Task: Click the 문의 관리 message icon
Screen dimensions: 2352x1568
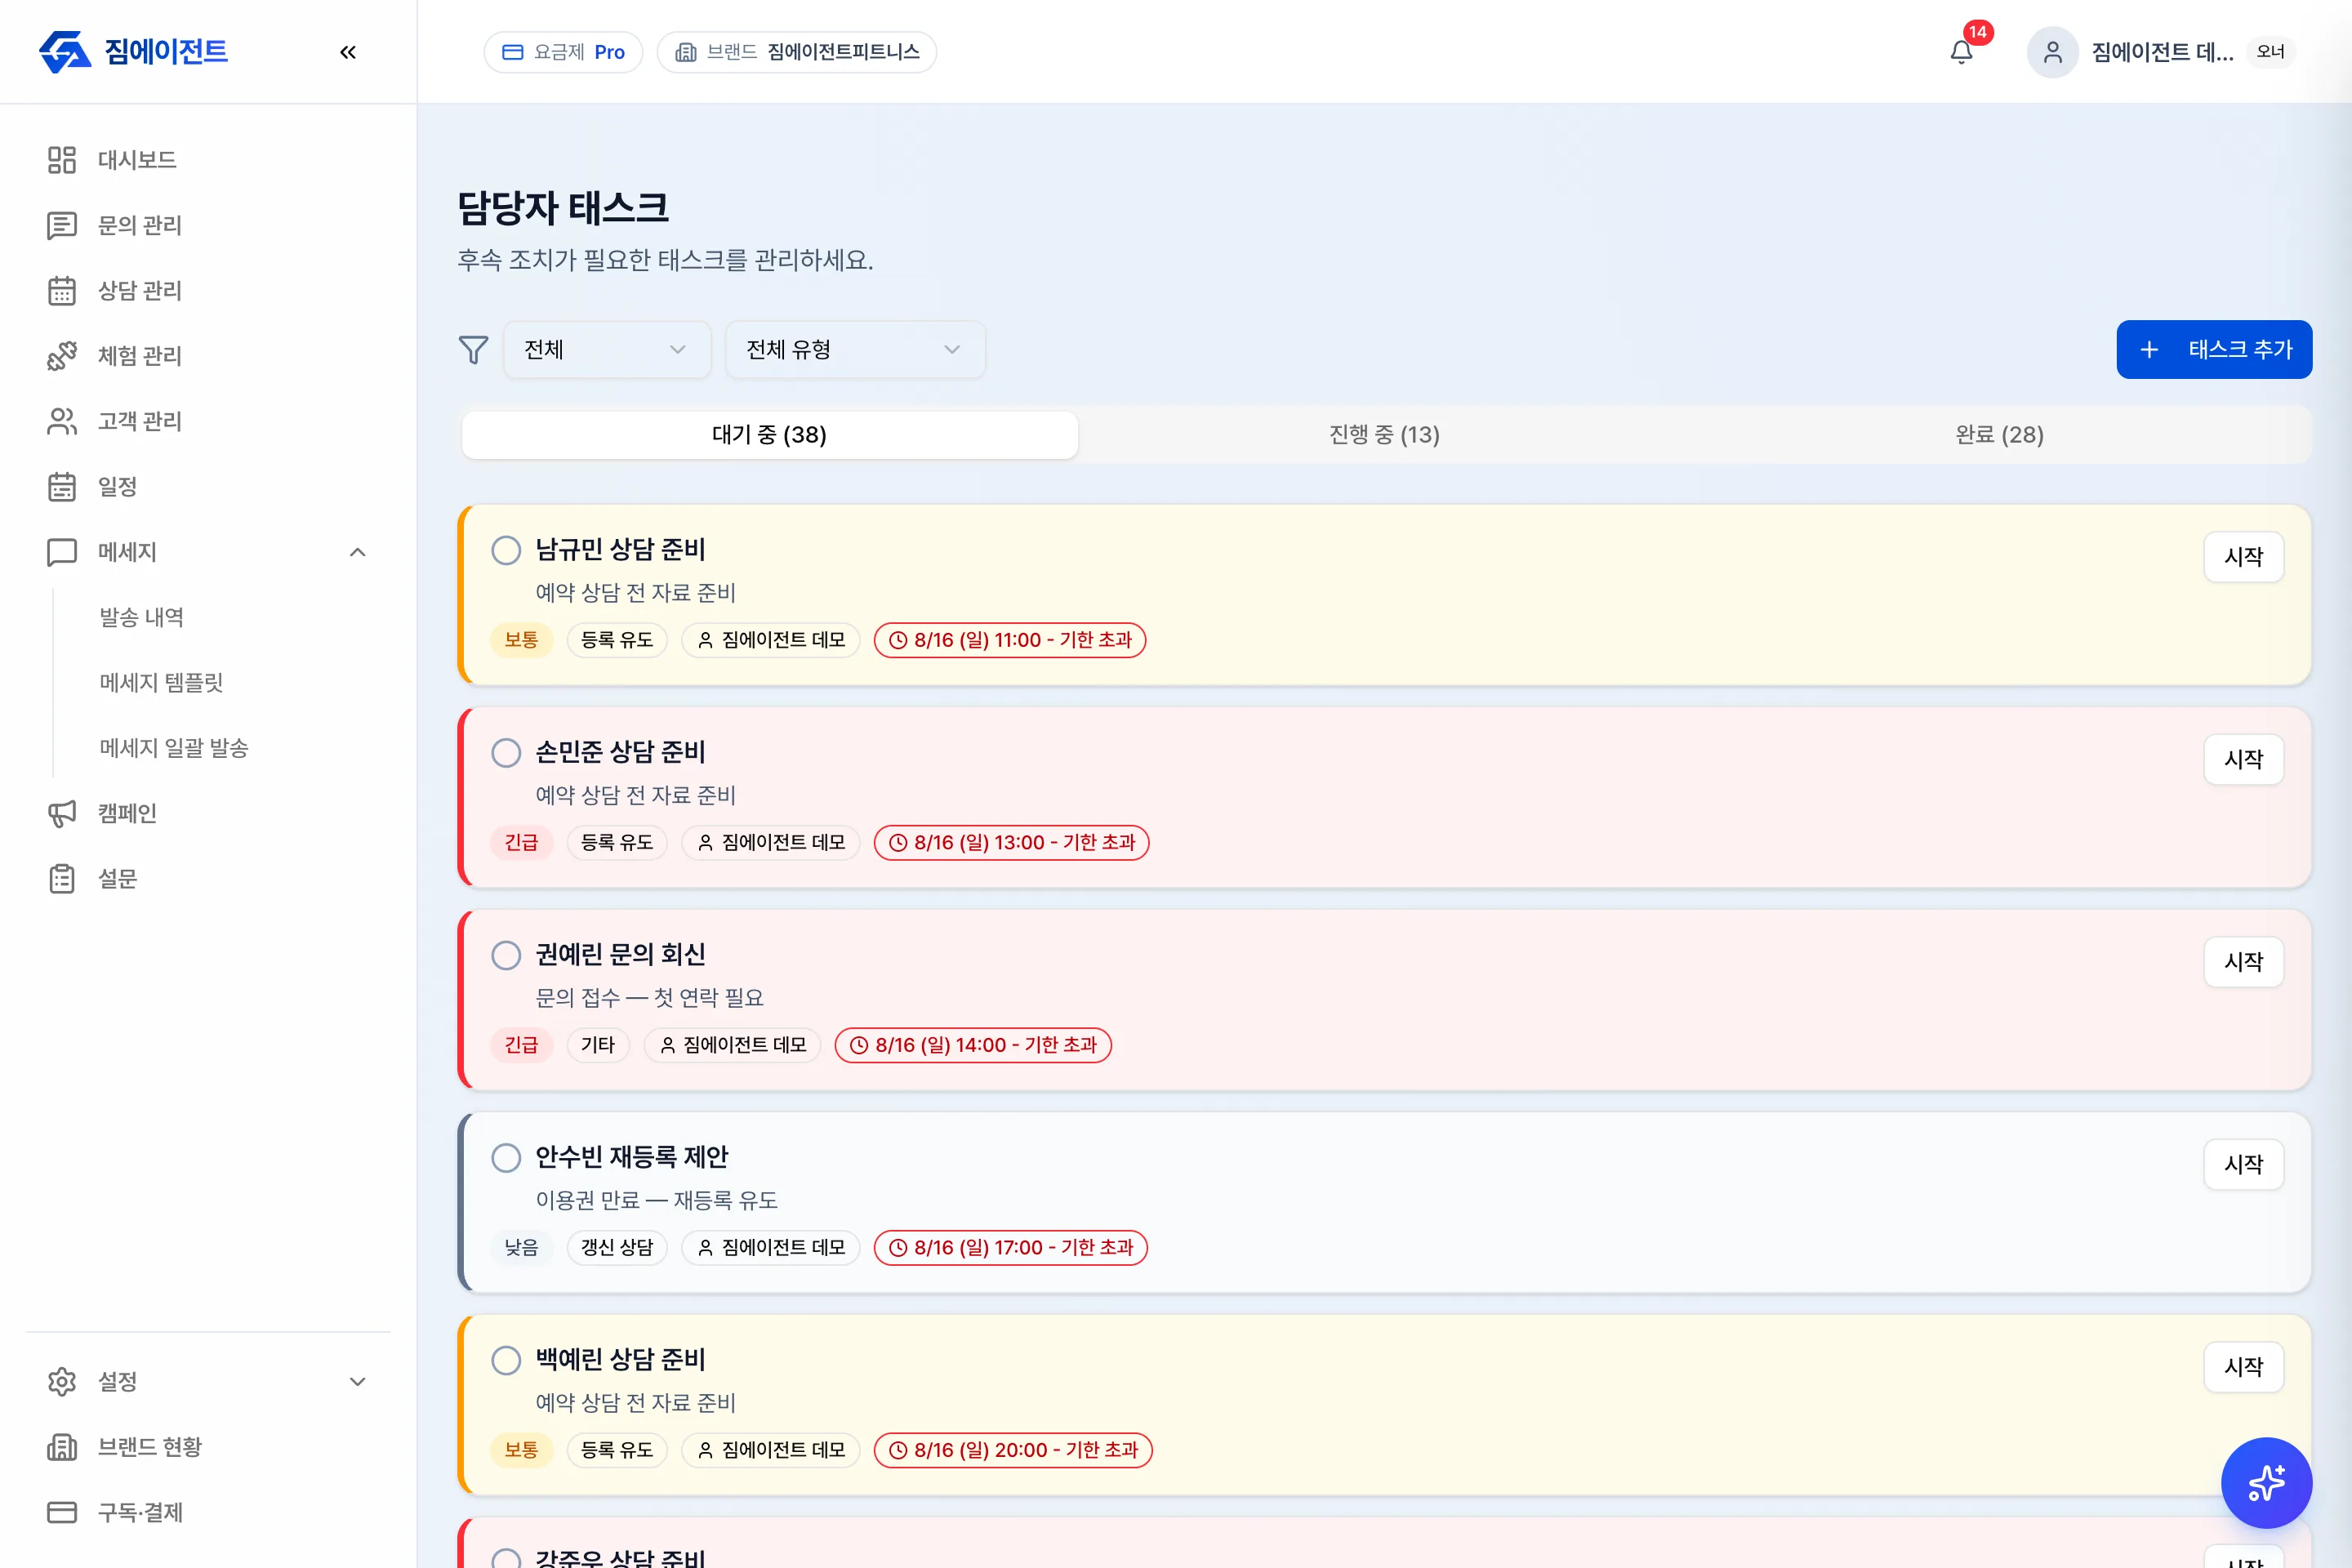Action: click(62, 225)
